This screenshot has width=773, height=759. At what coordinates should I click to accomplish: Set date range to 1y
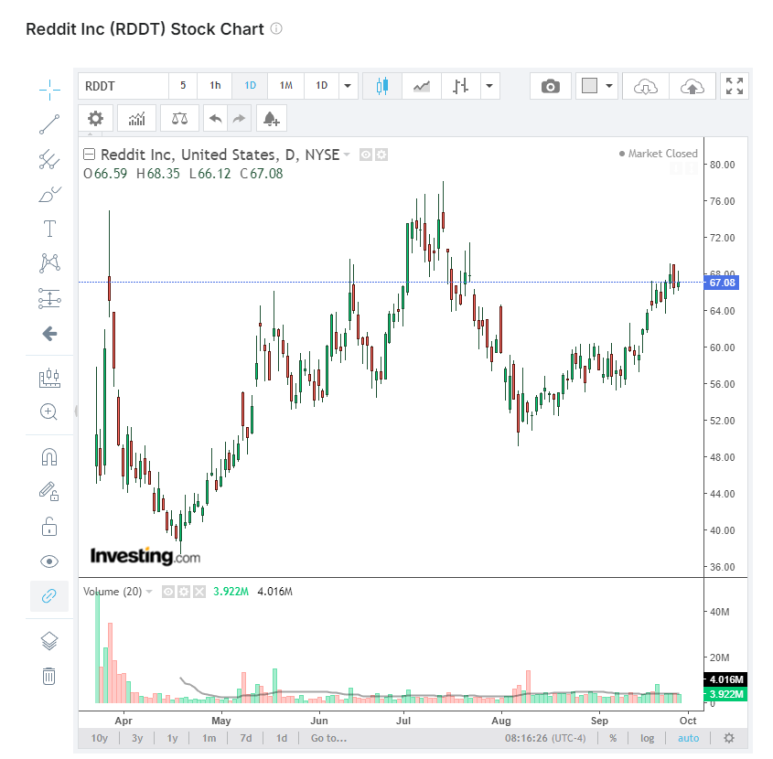point(172,738)
